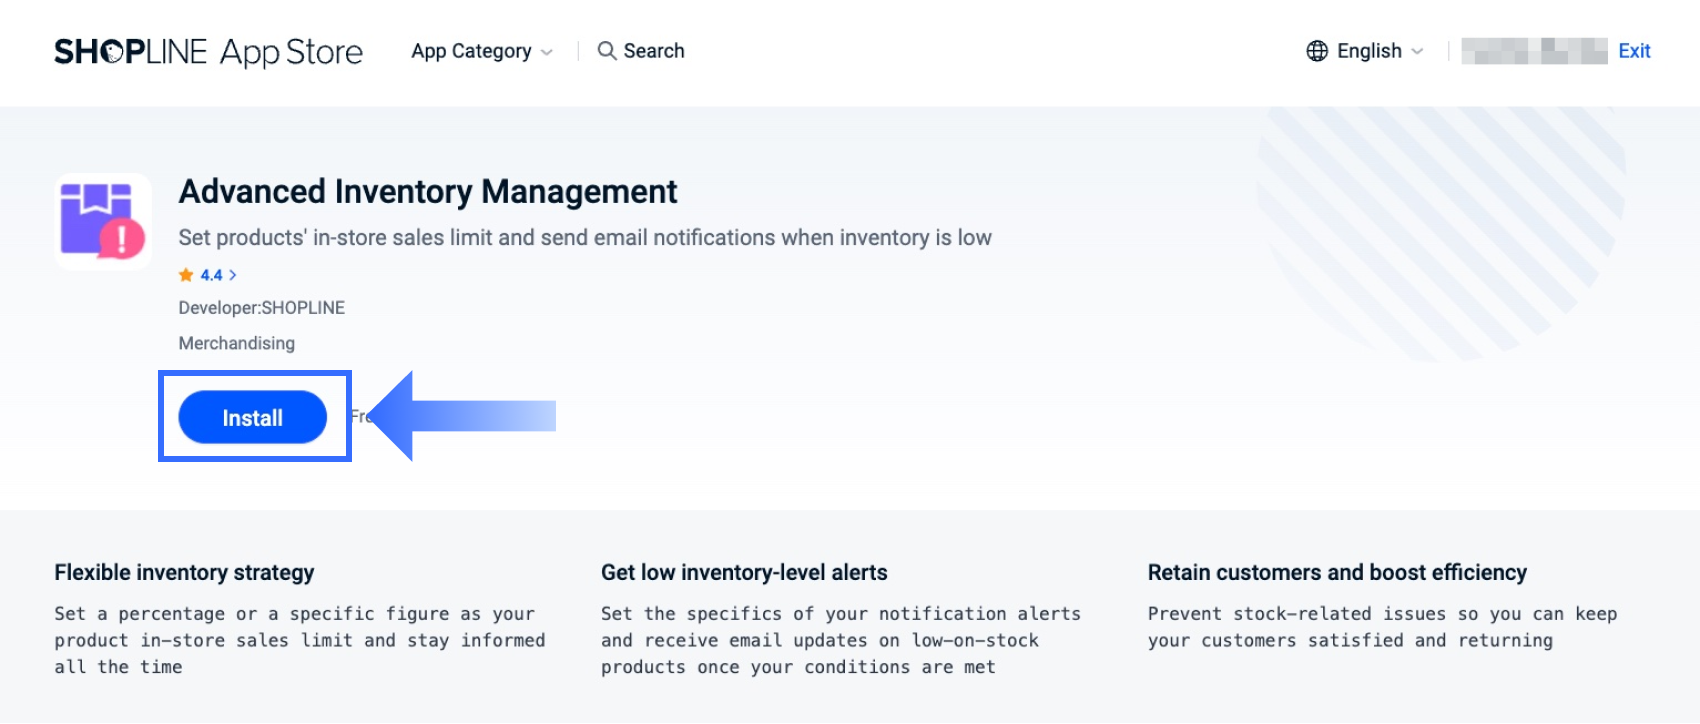Click the globe language icon
This screenshot has width=1700, height=724.
point(1317,51)
